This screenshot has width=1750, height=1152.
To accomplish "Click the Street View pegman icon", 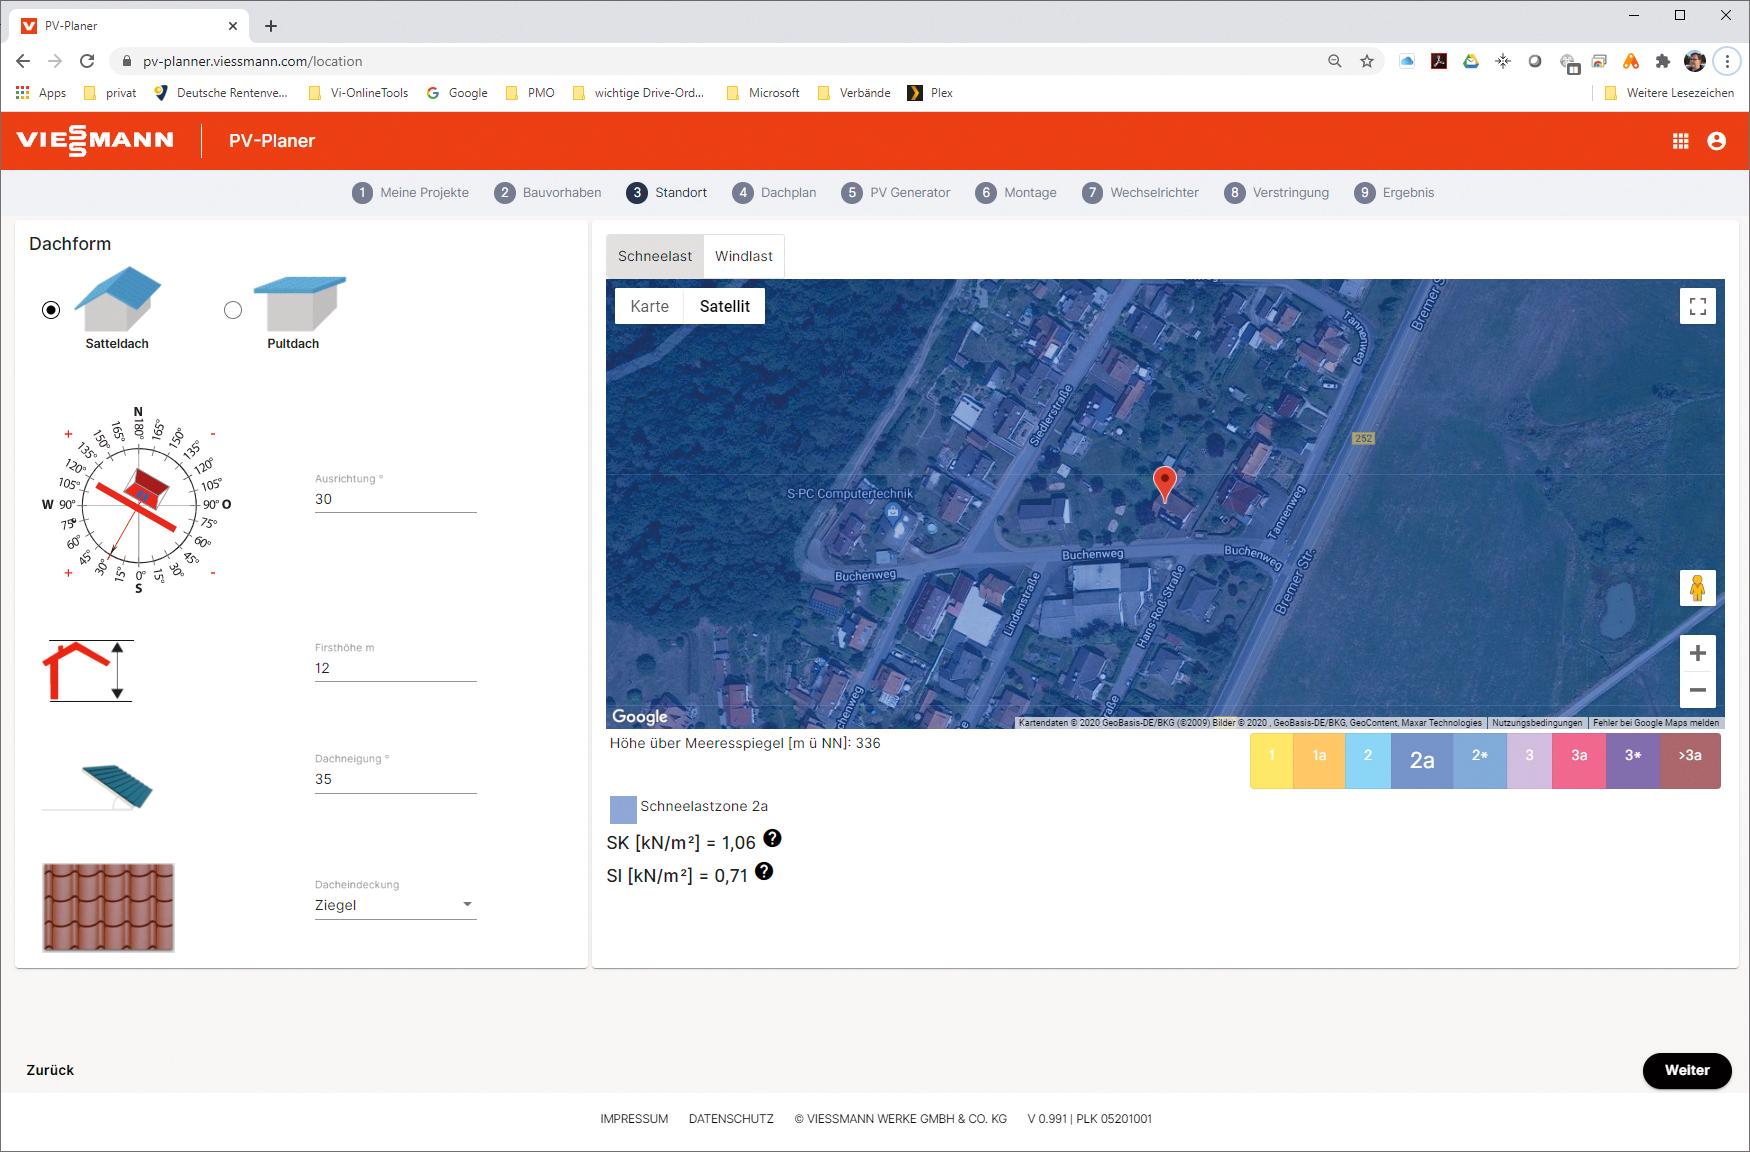I will click(x=1697, y=588).
